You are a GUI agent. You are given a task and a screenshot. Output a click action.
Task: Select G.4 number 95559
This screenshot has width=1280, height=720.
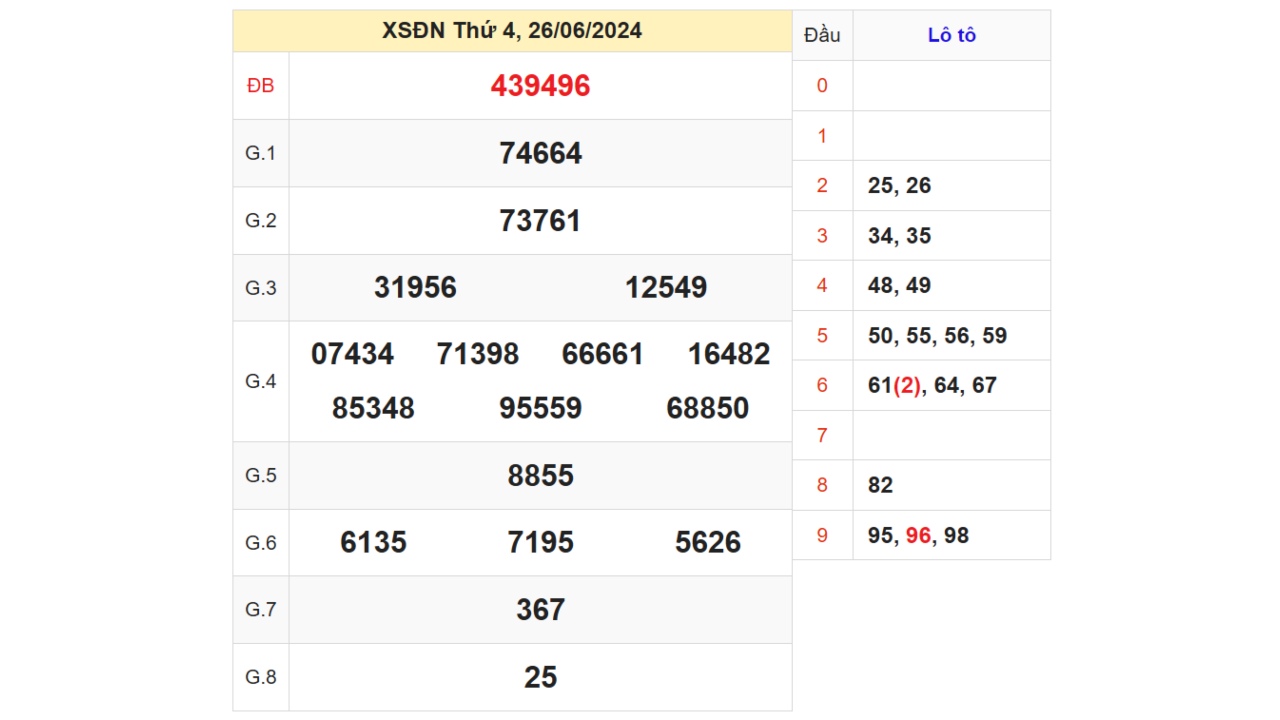[x=540, y=408]
